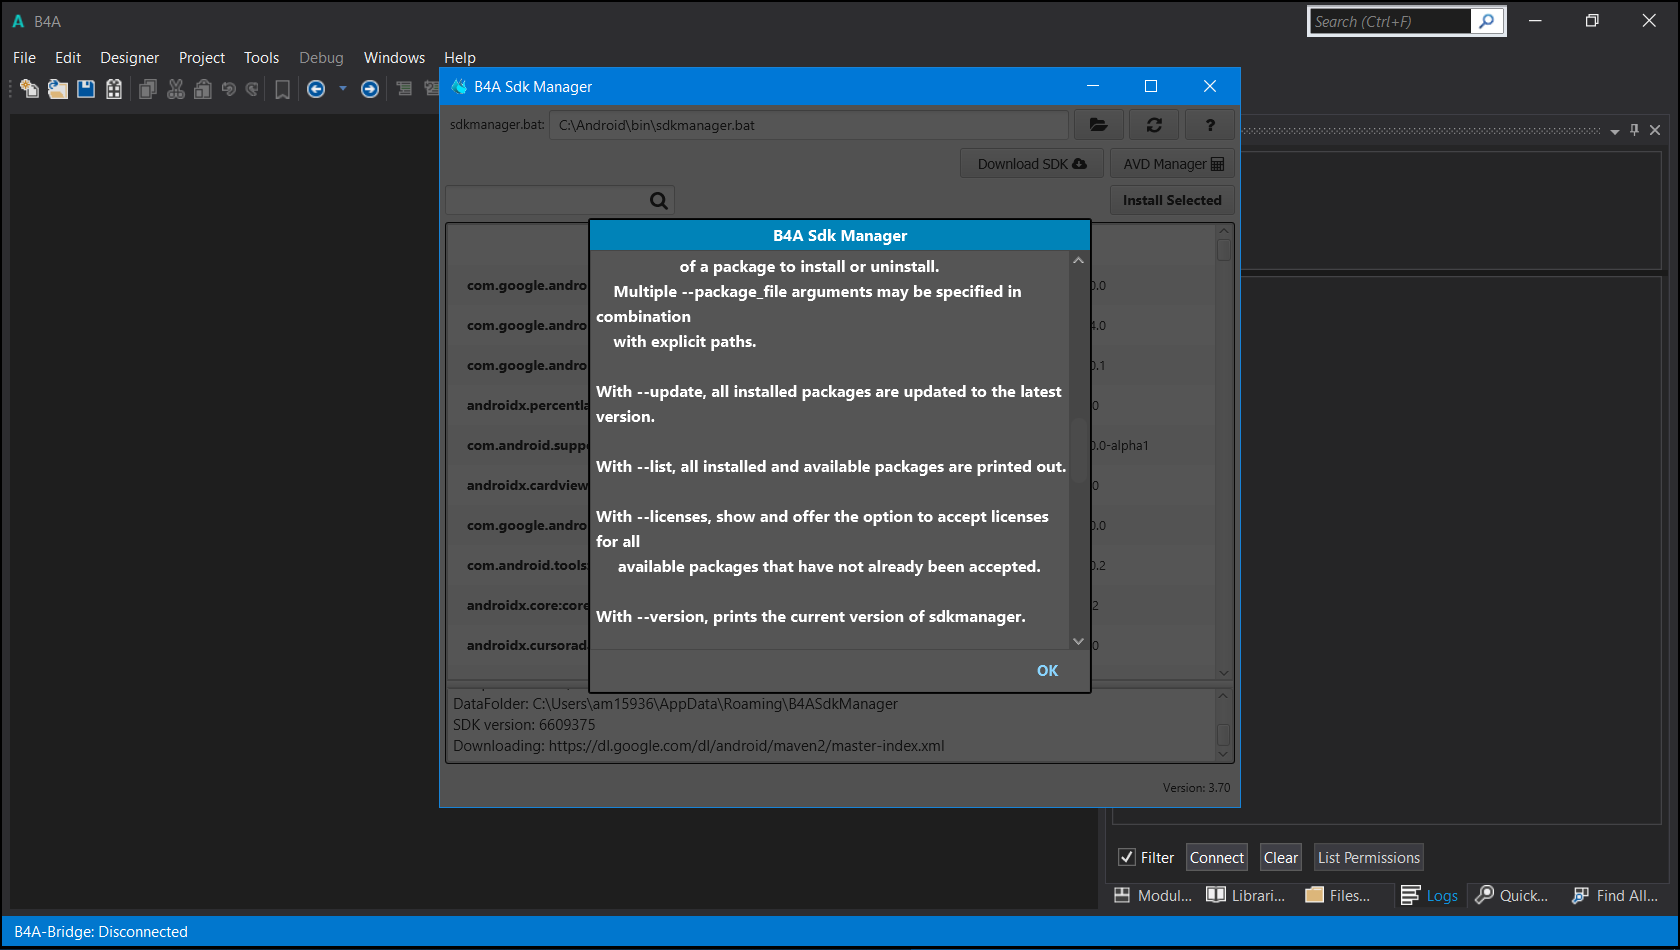1680x950 pixels.
Task: Click the new file icon in B4A toolbar
Action: coord(29,89)
